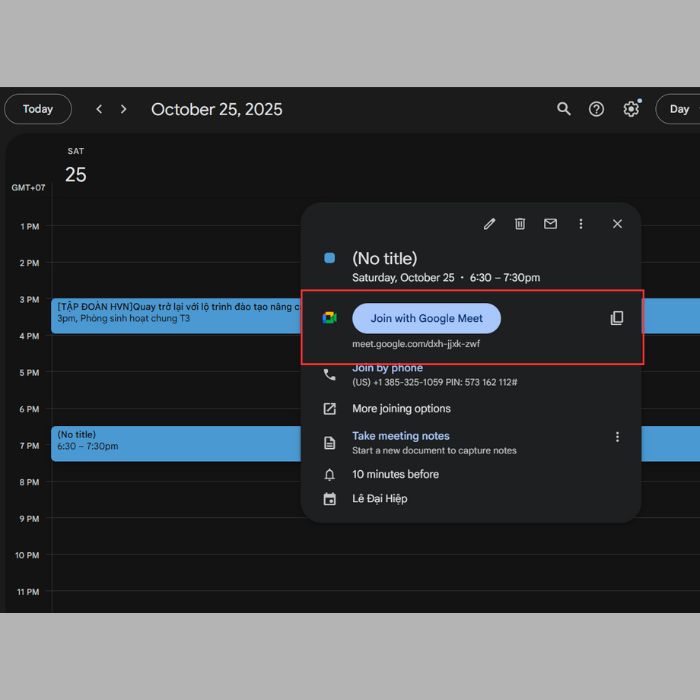The height and width of the screenshot is (700, 700).
Task: Click the Lê Đại Hiệp calendar name
Action: (380, 499)
